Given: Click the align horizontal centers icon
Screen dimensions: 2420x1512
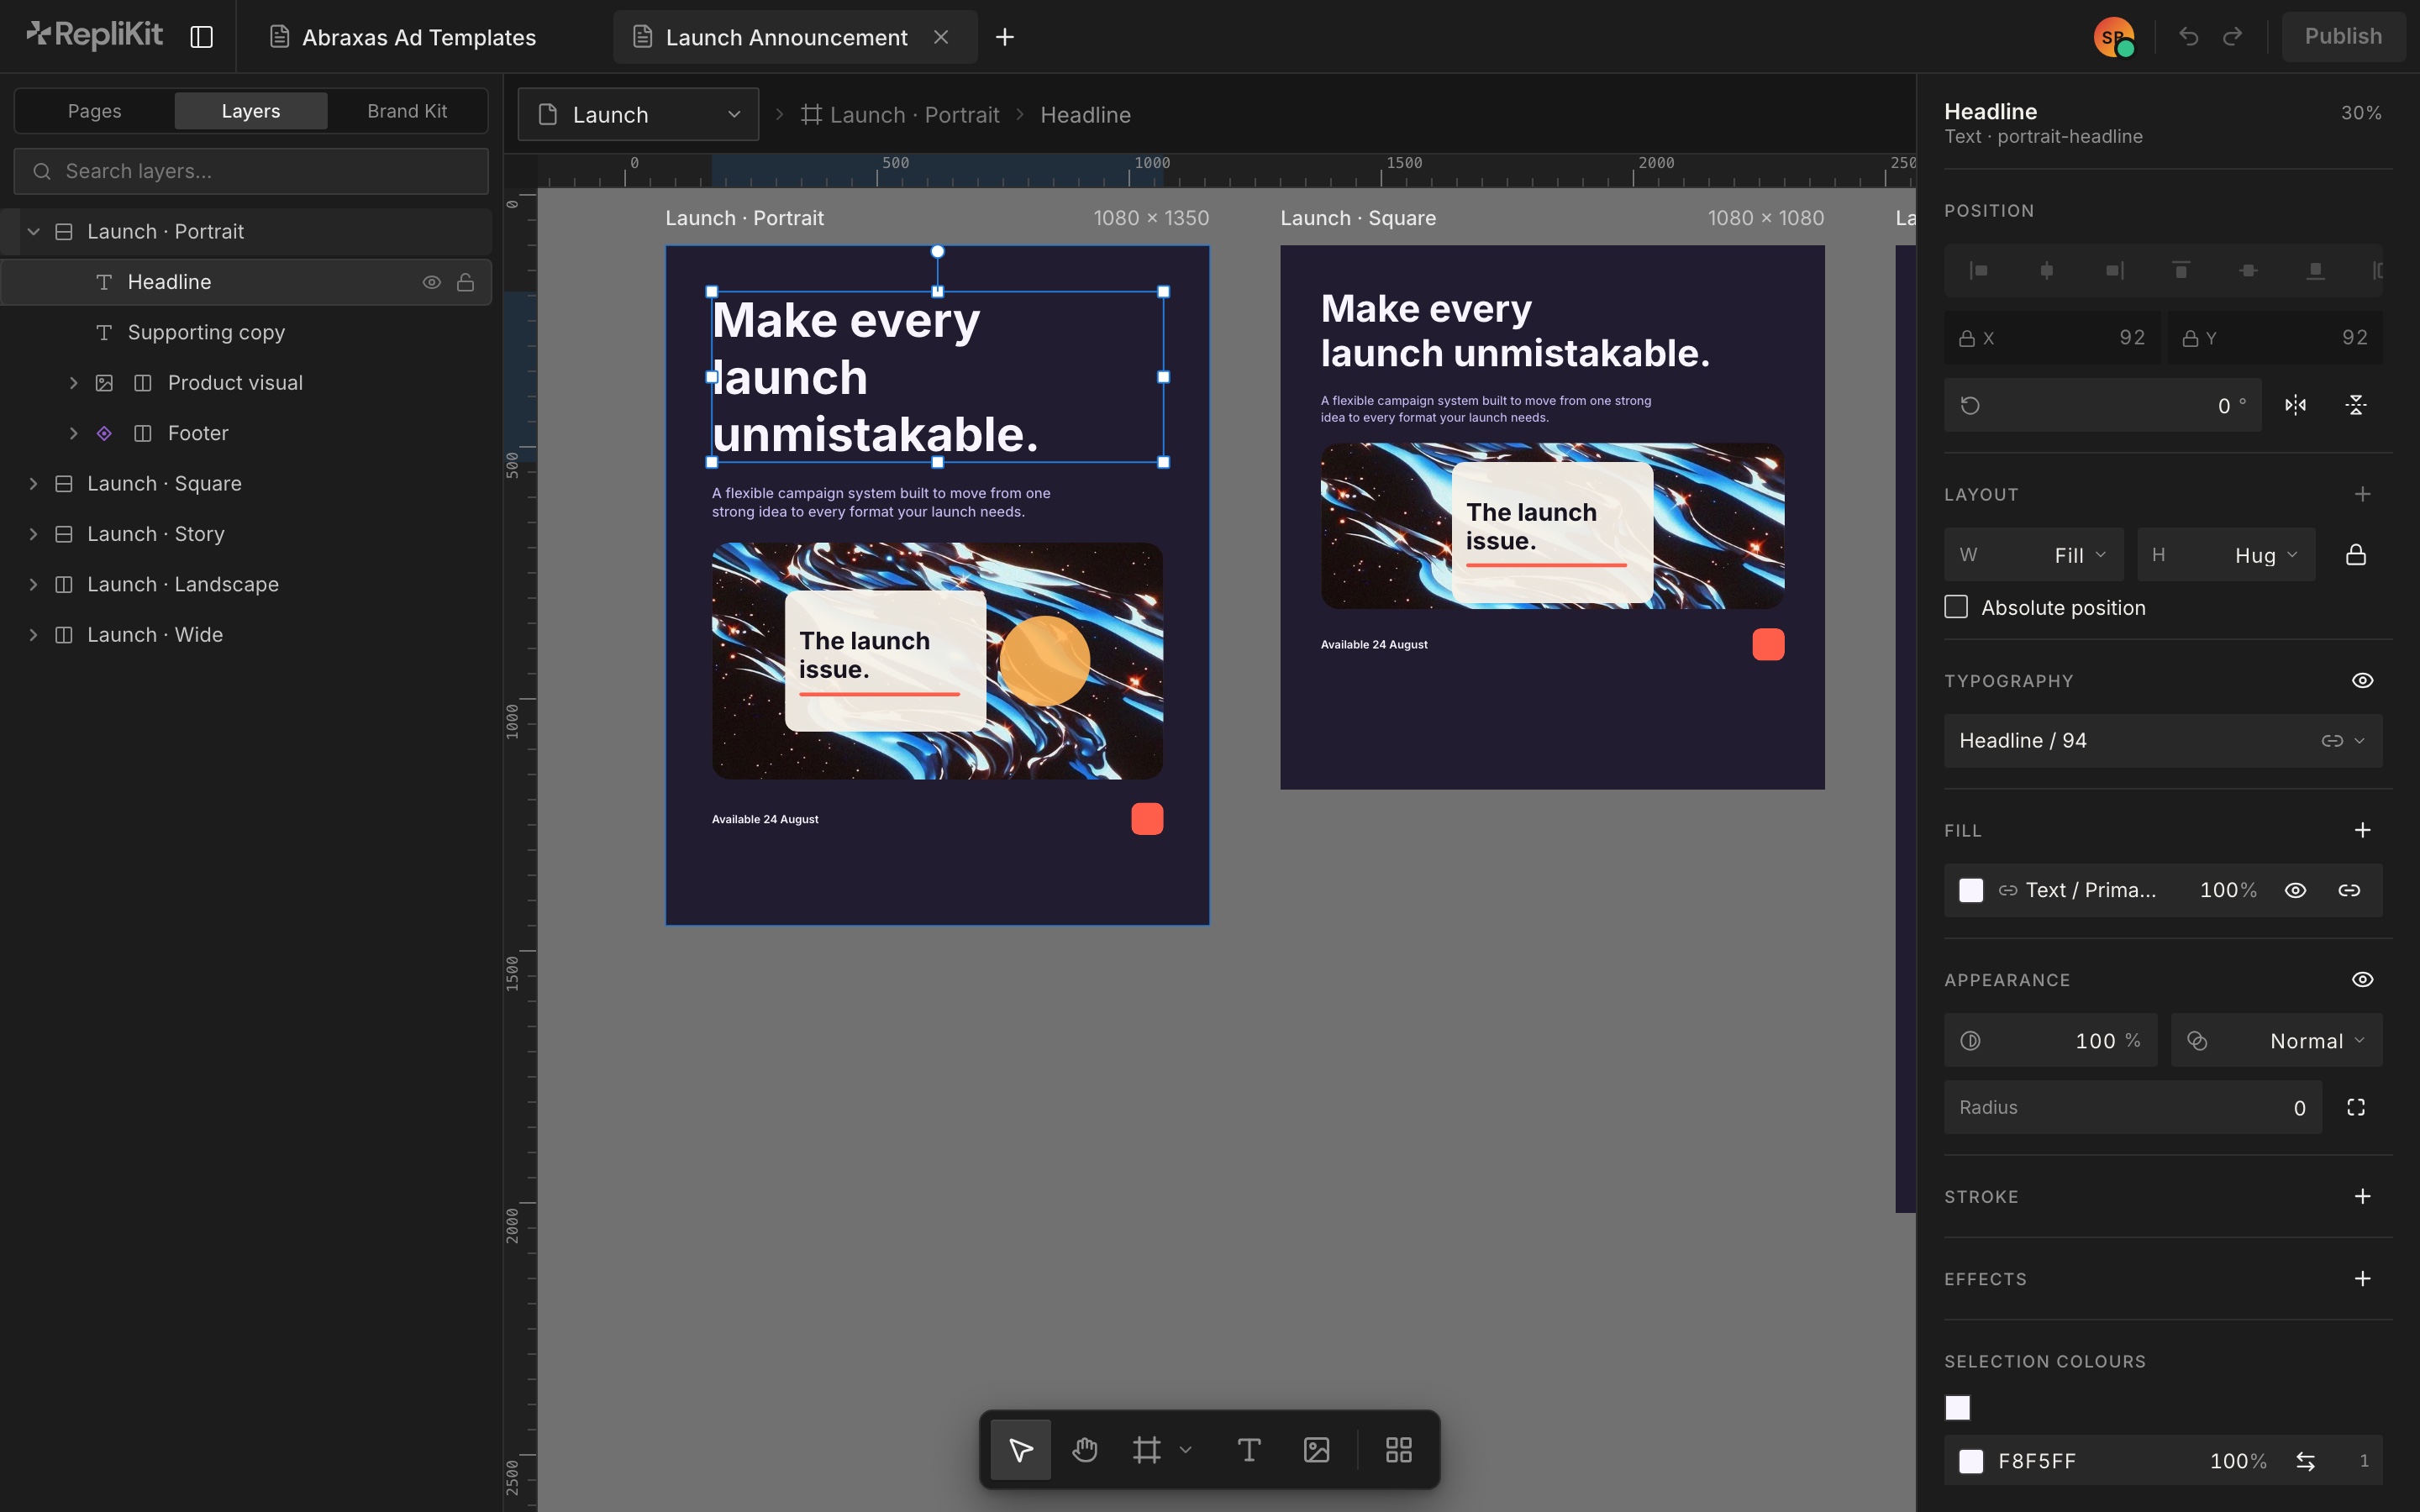Looking at the screenshot, I should tap(2046, 270).
